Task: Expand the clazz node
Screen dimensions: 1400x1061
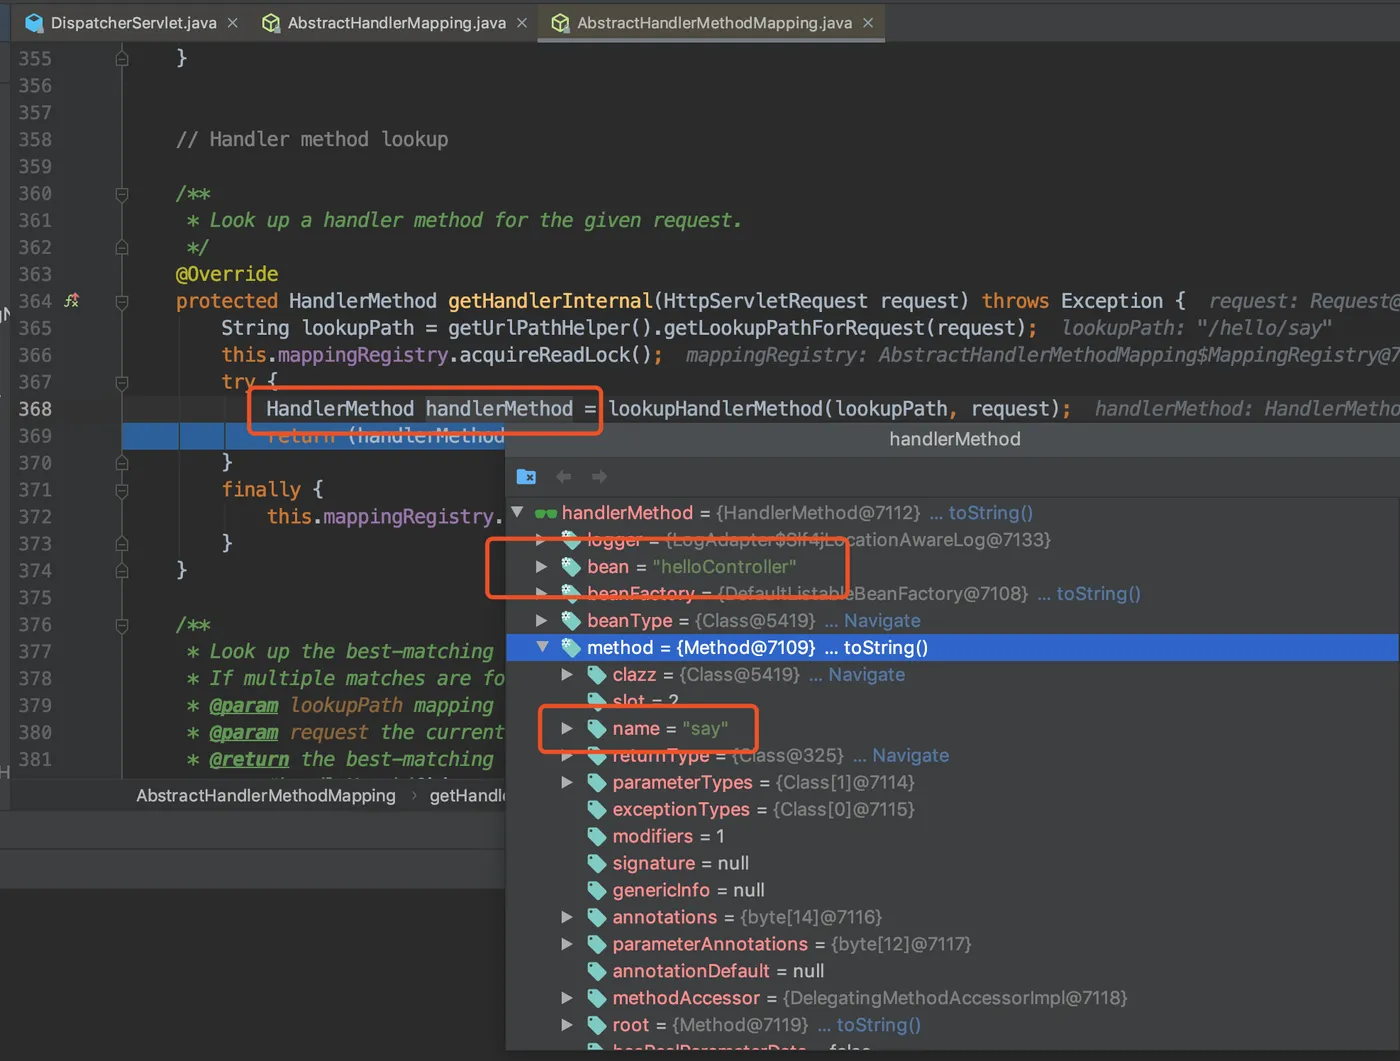Action: point(567,674)
